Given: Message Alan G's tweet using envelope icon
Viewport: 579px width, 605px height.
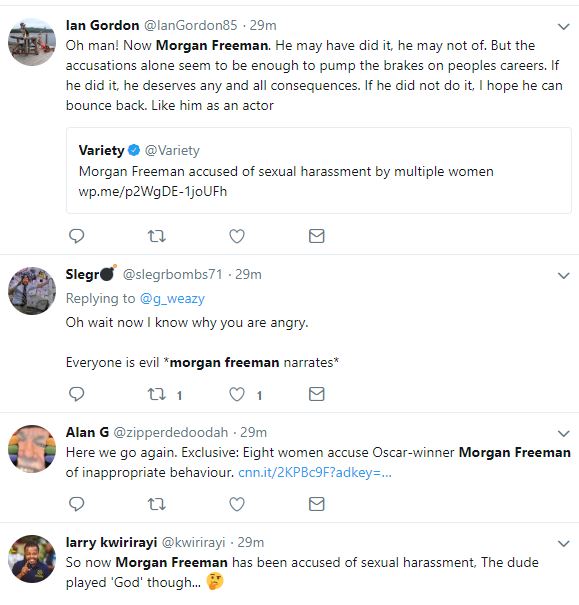Looking at the screenshot, I should tap(317, 504).
